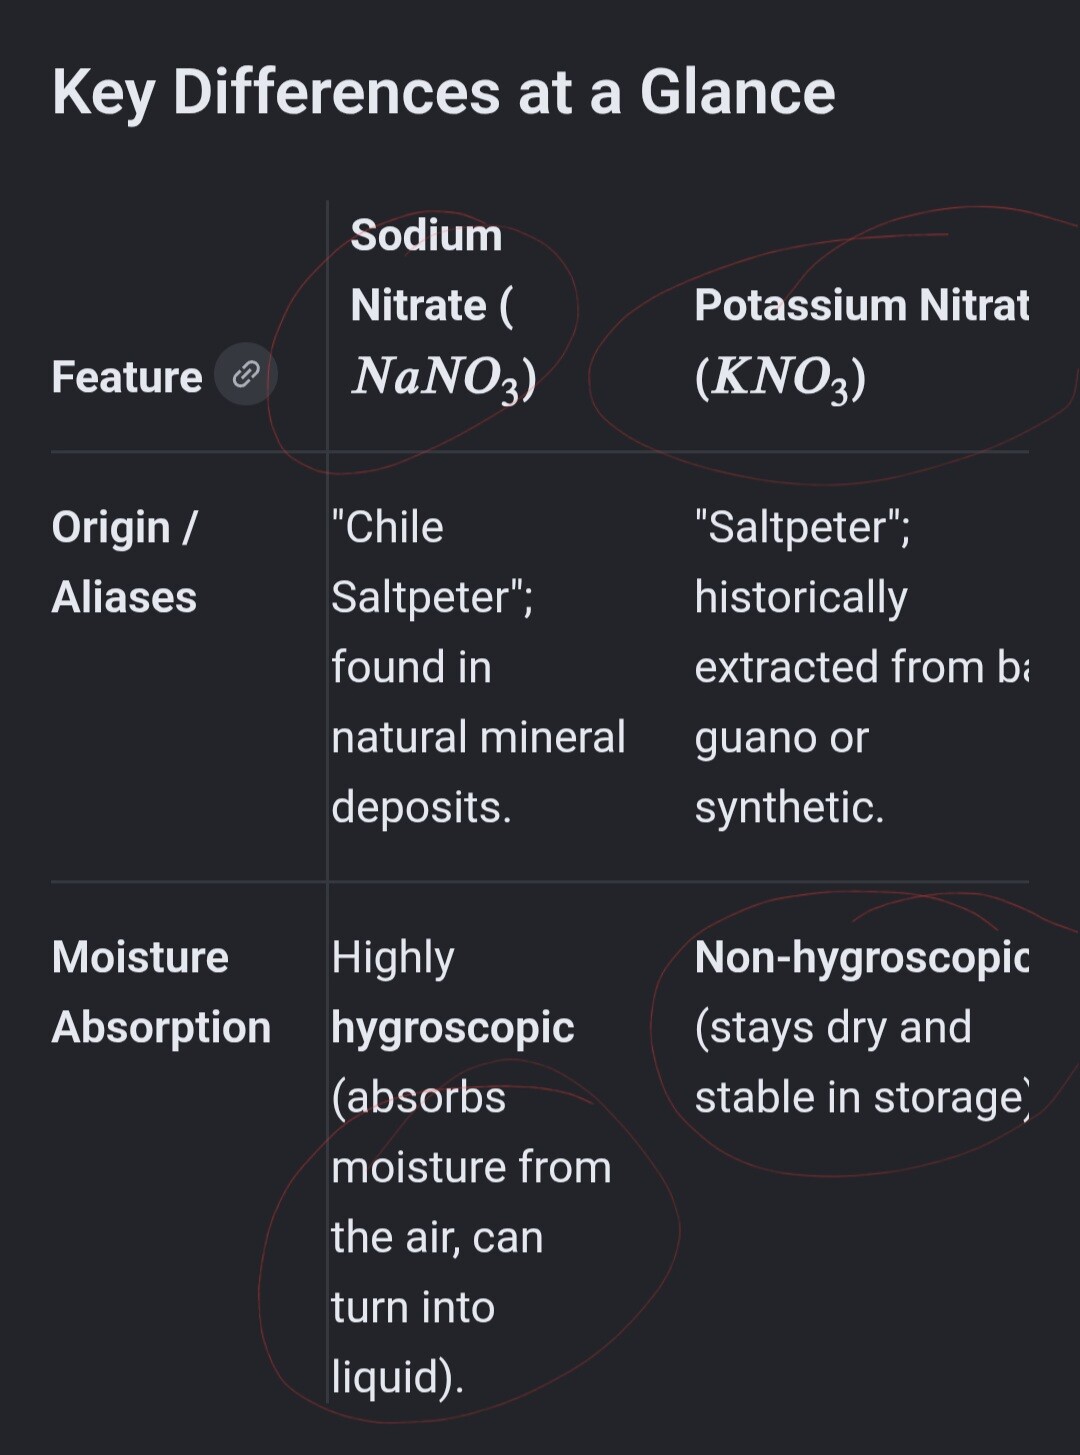Click 'stays dry and stable' text
1080x1455 pixels.
pos(861,1062)
